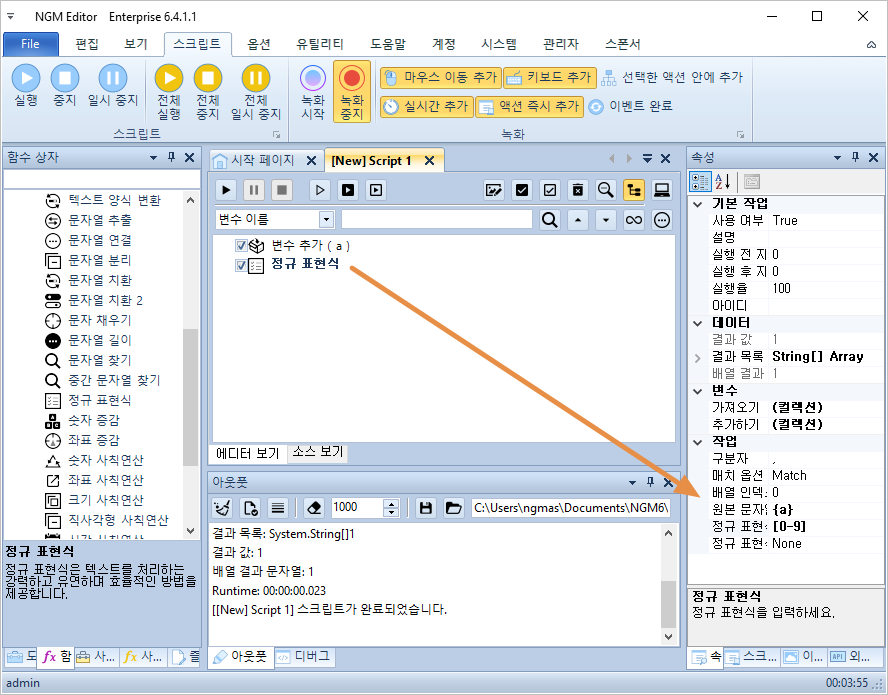Screen dimensions: 888x695
Task: Click categorized view icon in properties
Action: pyautogui.click(x=701, y=182)
